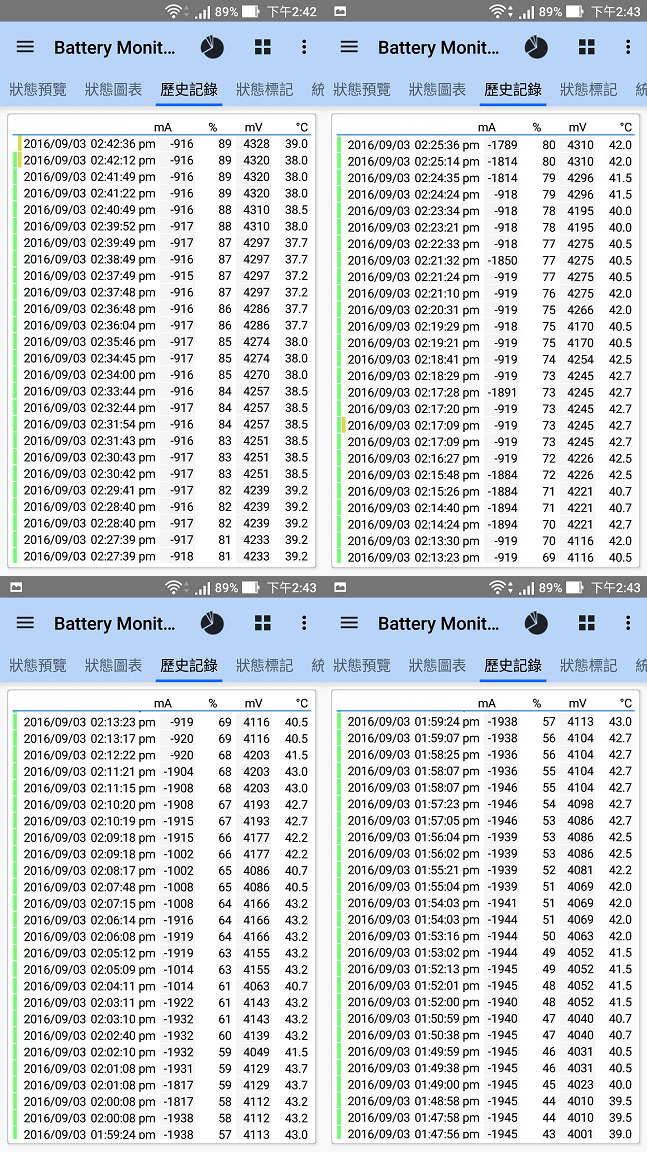
Task: Open pie chart icon in top-left screenshot
Action: [x=212, y=48]
